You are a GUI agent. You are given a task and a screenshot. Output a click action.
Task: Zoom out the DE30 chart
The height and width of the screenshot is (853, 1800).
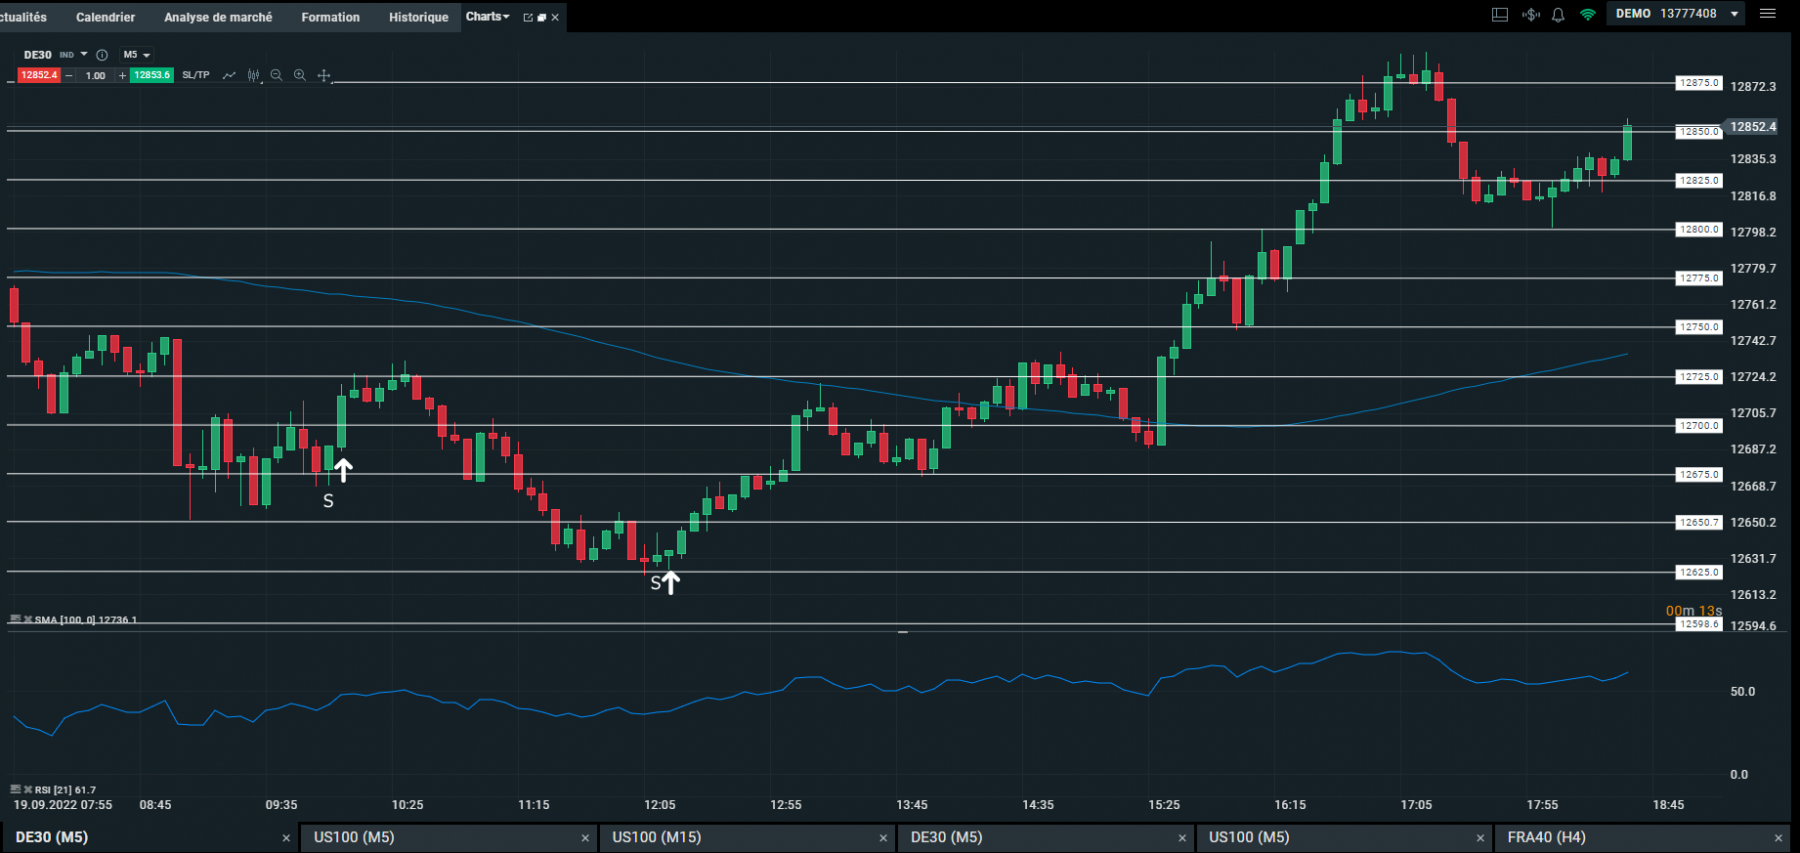[x=276, y=75]
